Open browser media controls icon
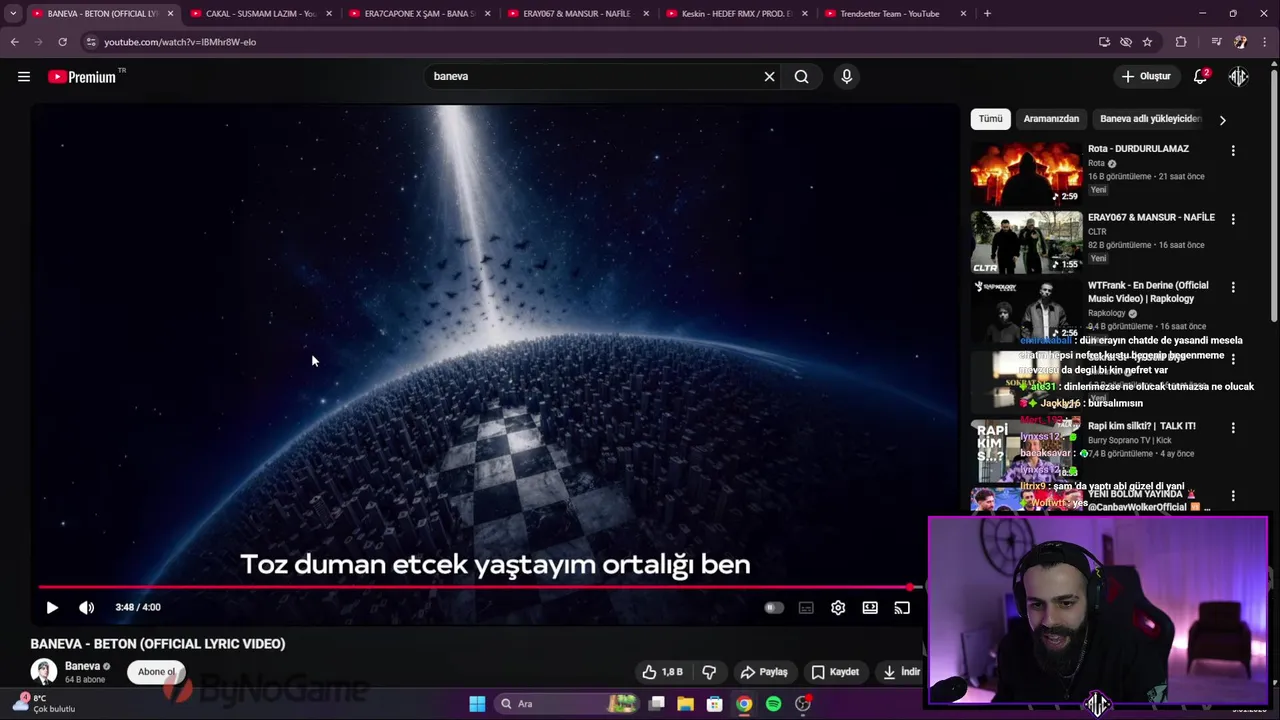This screenshot has height=720, width=1280. click(x=1216, y=42)
